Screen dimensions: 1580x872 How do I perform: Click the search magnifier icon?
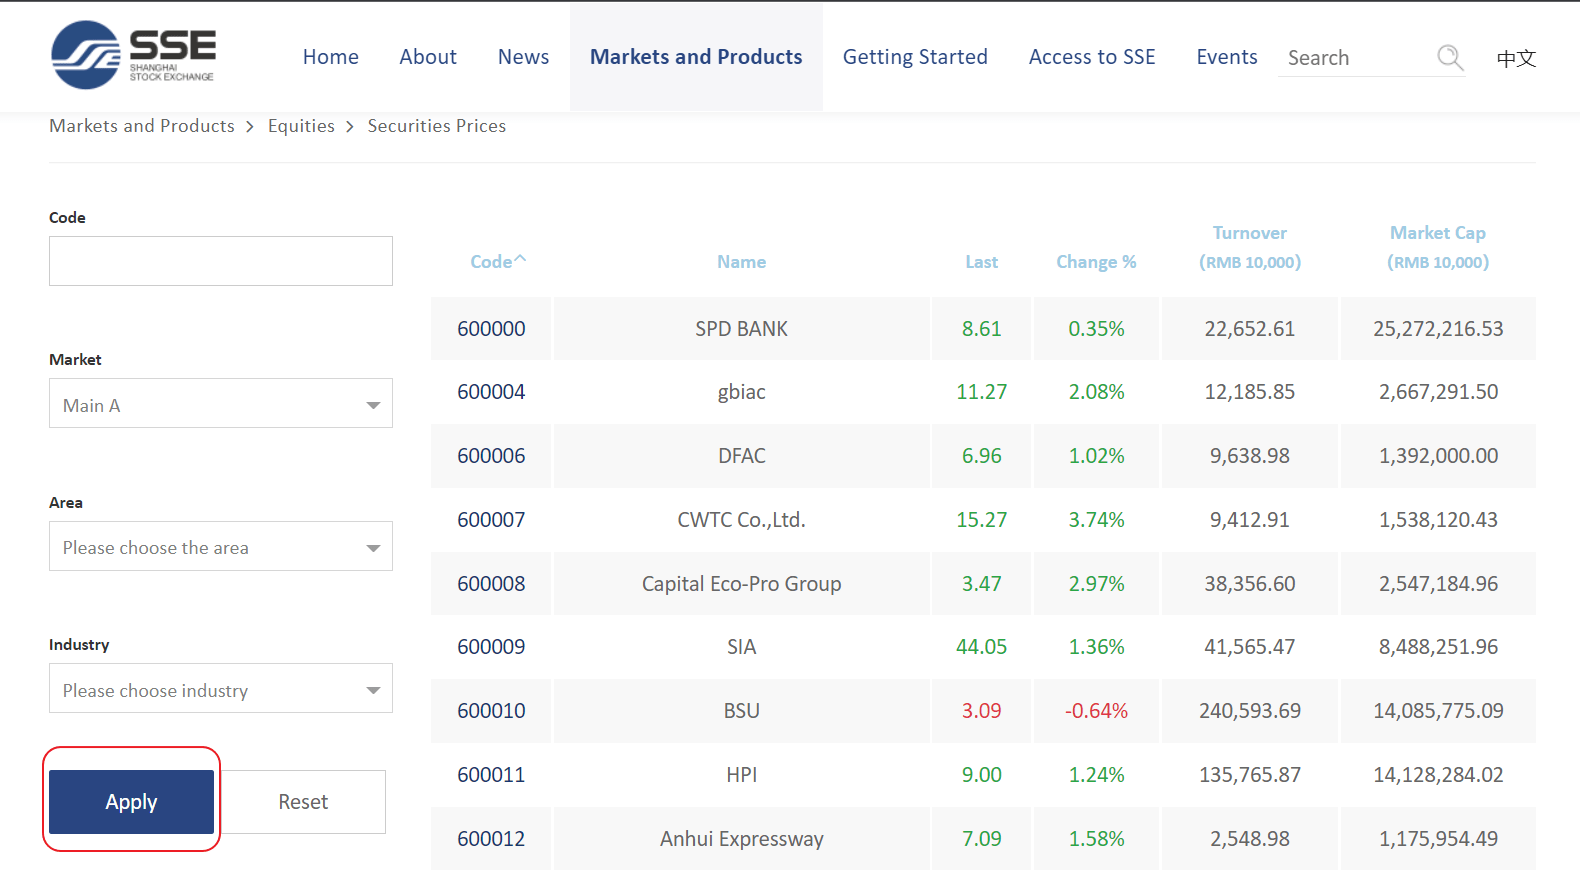click(x=1449, y=58)
